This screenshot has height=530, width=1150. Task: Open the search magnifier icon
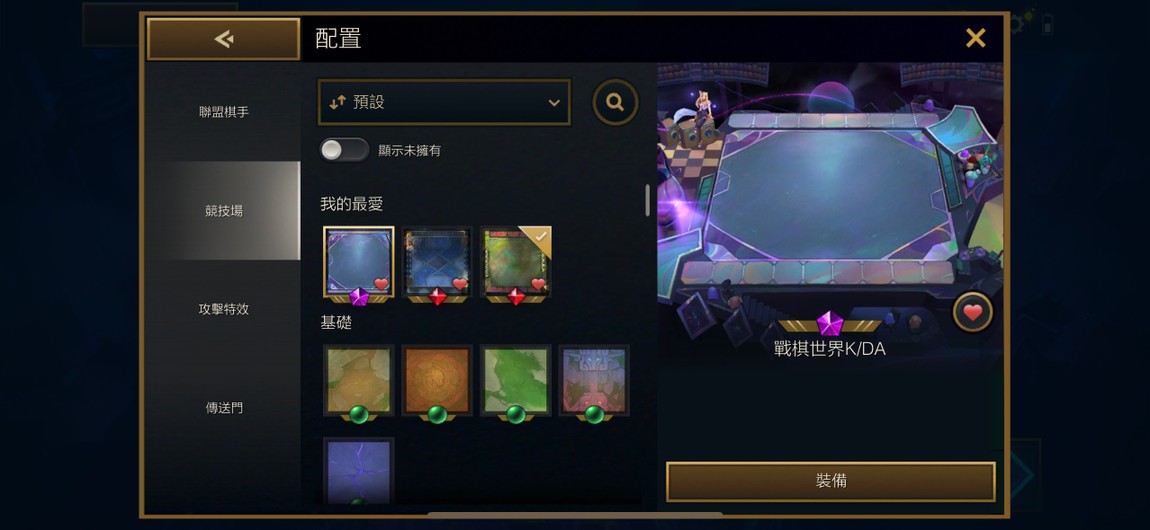615,102
